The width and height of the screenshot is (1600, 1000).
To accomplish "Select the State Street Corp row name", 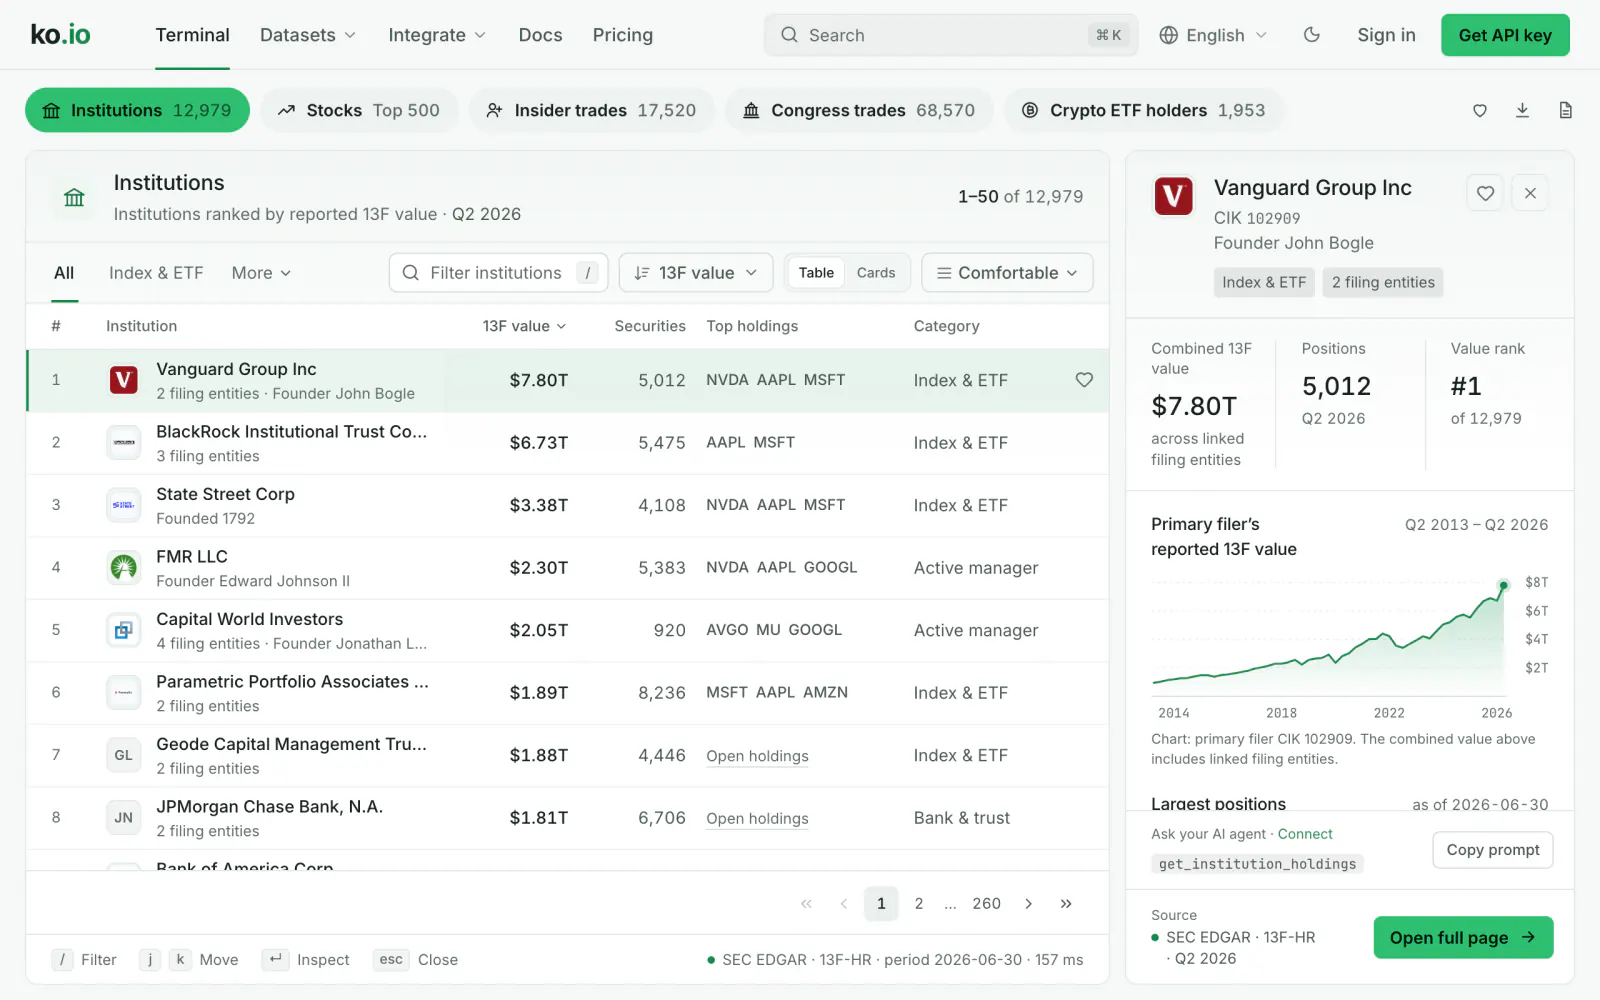I will click(x=225, y=494).
